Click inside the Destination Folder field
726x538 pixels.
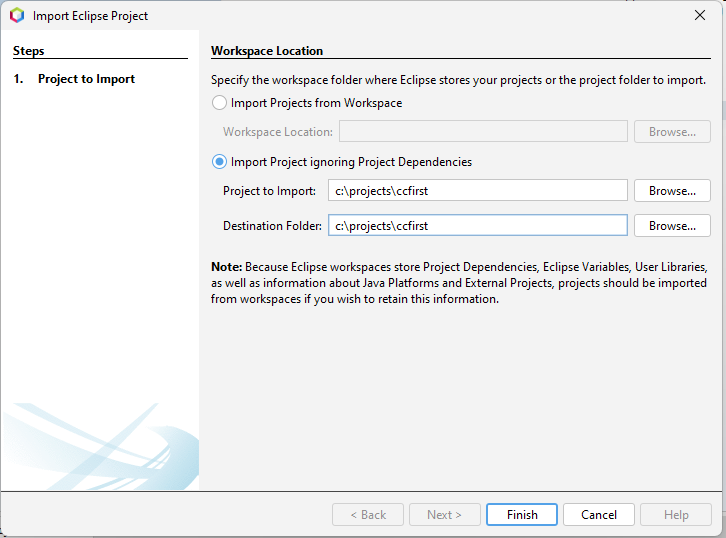[x=477, y=226]
